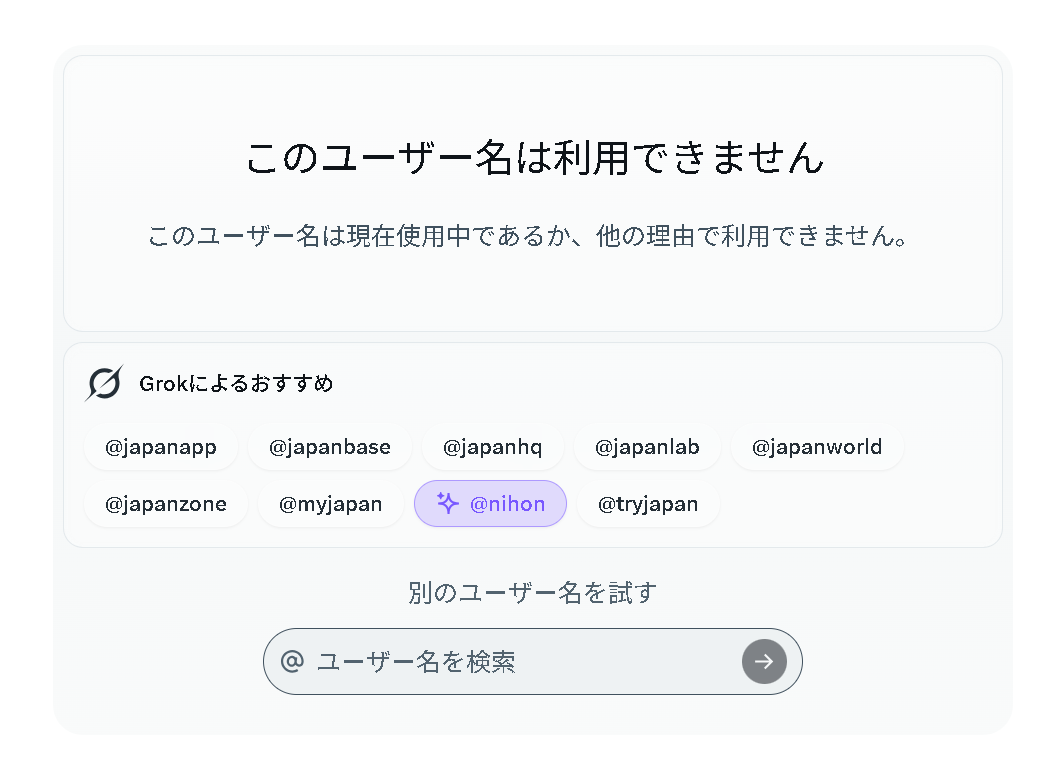Viewport: 1060px width, 759px height.
Task: Choose the @tryjapan suggestion chip
Action: tap(648, 504)
